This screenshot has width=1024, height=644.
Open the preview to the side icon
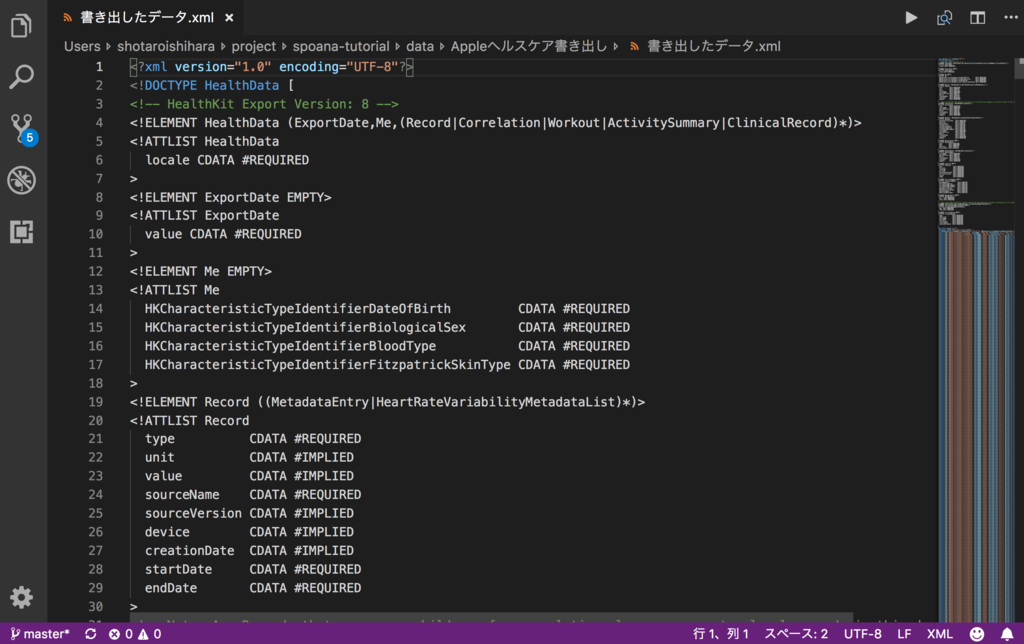(x=944, y=18)
